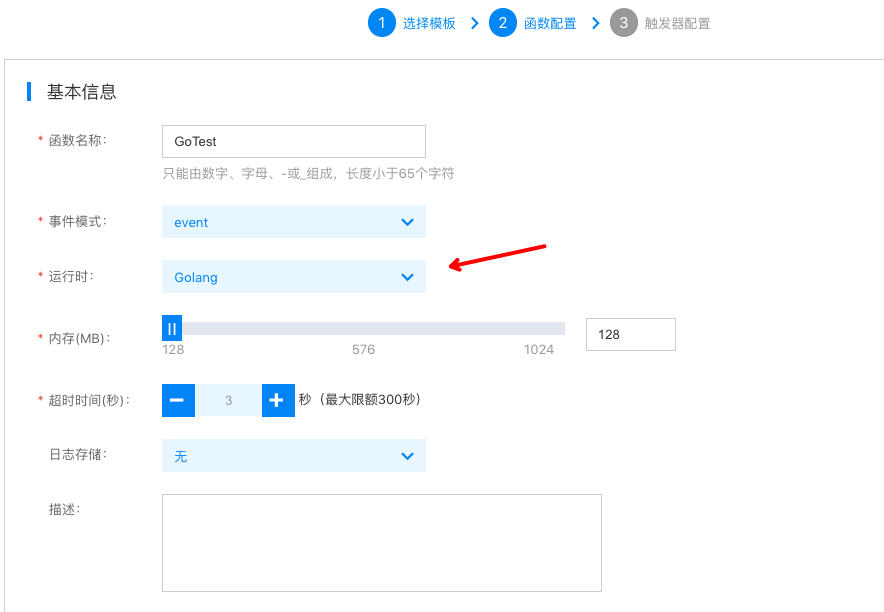Expand the 事件模式 event dropdown
The image size is (884, 612).
pos(293,222)
